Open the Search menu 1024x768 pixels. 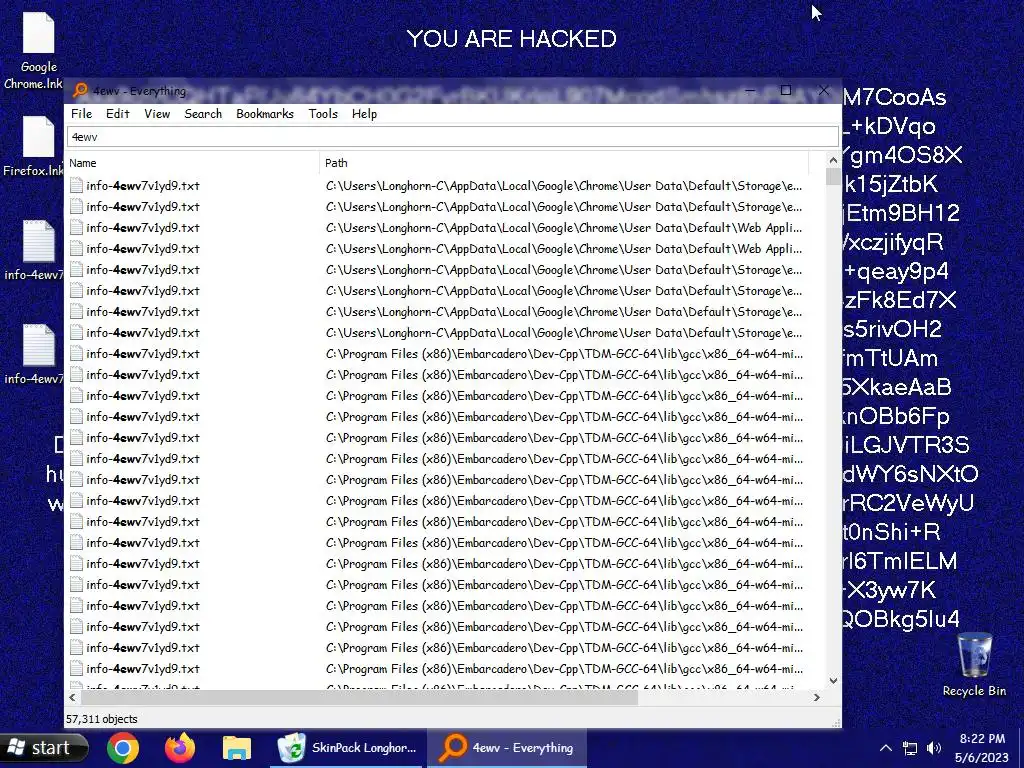pyautogui.click(x=203, y=114)
